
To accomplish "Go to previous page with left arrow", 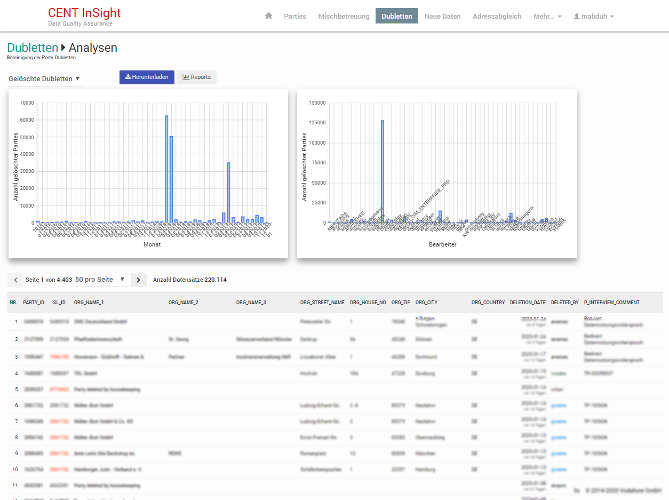I will [x=15, y=280].
